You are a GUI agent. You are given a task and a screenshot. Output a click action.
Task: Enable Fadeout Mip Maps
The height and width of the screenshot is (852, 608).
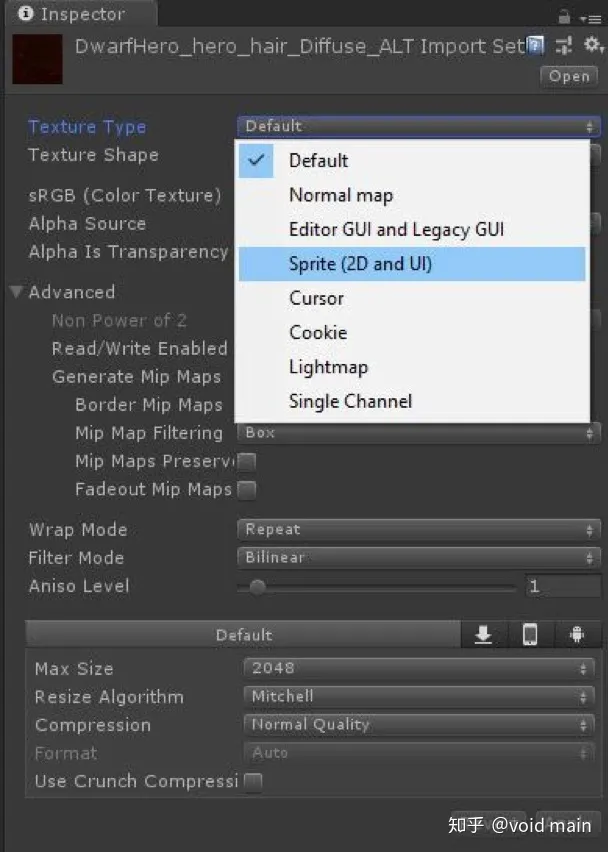pyautogui.click(x=246, y=489)
